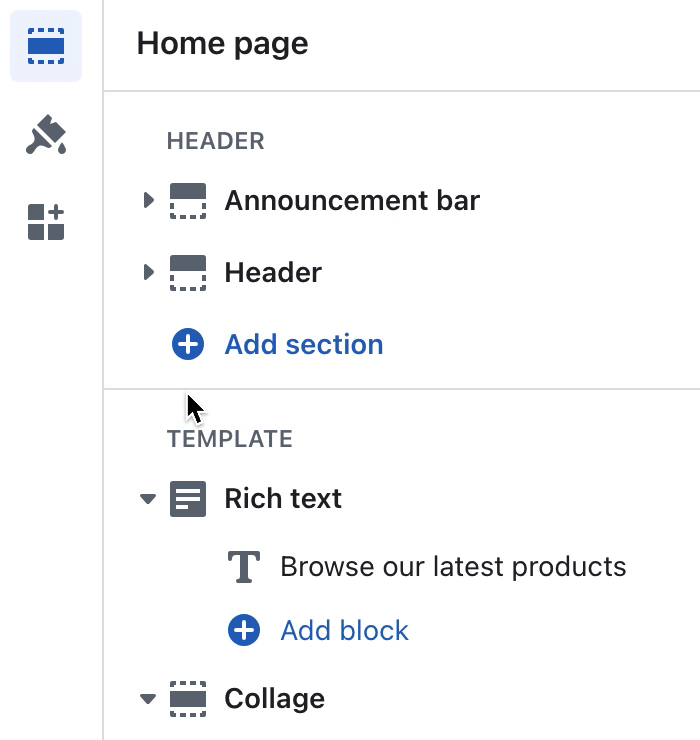
Task: Collapse the Rich text section
Action: [148, 499]
